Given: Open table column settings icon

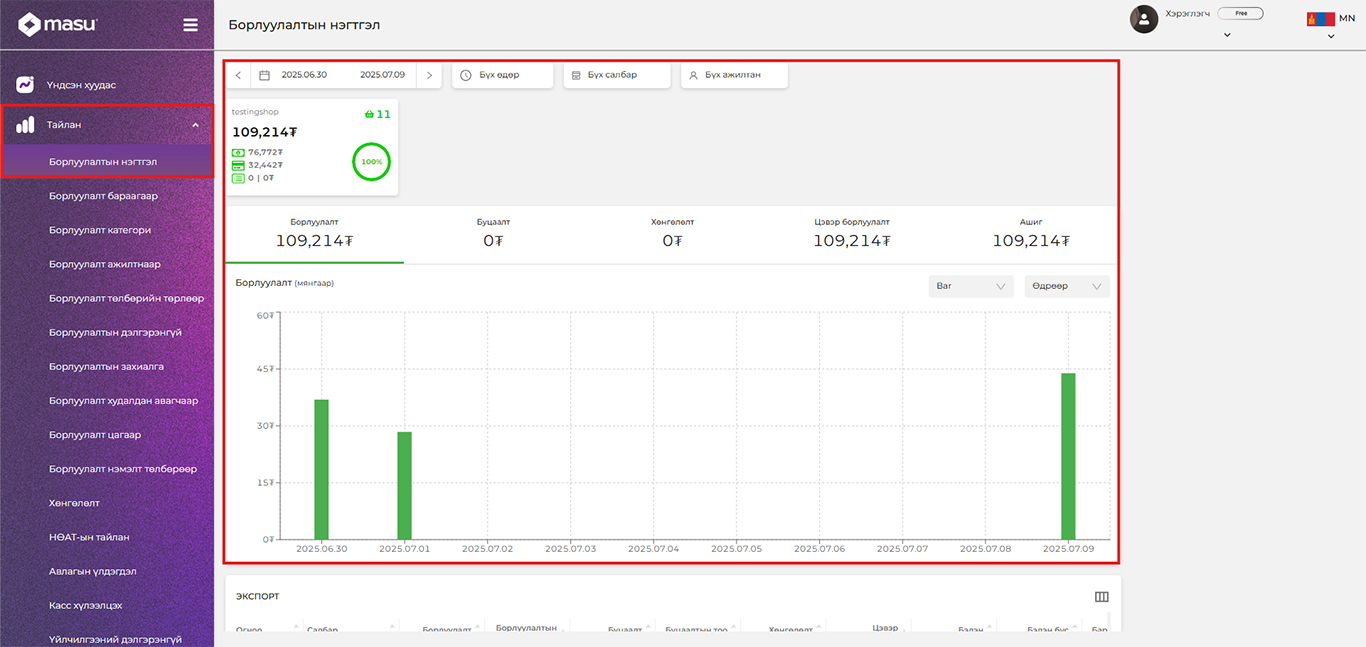Looking at the screenshot, I should 1101,597.
